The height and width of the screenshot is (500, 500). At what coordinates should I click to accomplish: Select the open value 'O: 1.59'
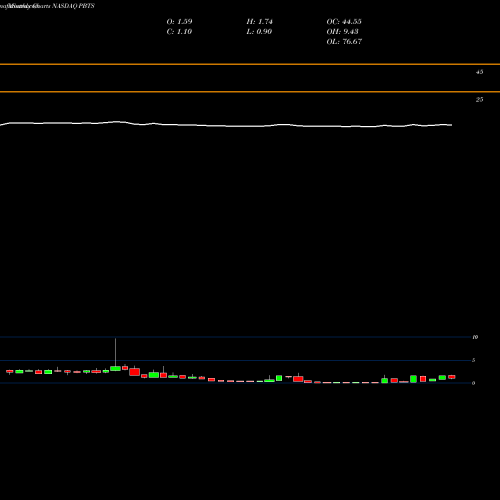pyautogui.click(x=179, y=21)
